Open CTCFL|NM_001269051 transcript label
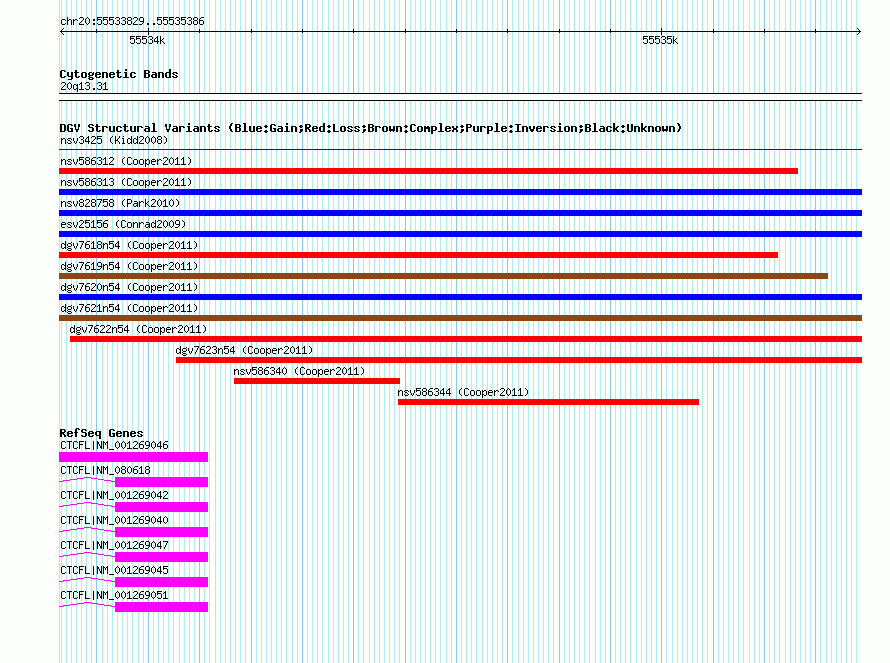The height and width of the screenshot is (663, 890). pos(115,595)
